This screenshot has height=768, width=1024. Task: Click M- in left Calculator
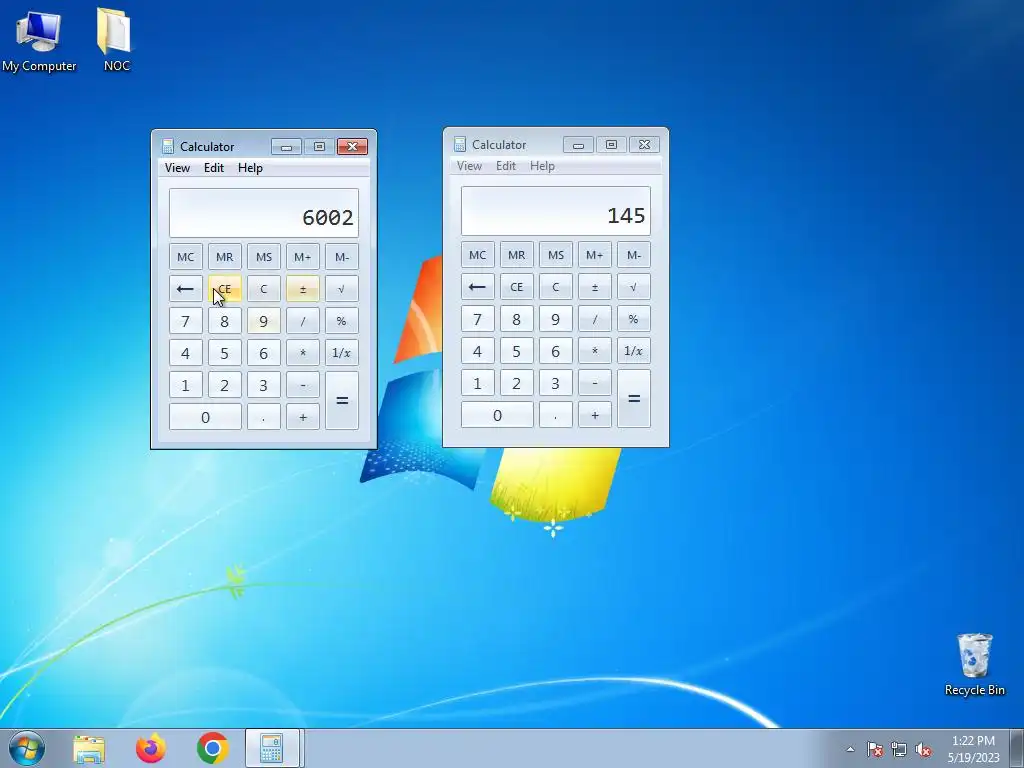pyautogui.click(x=342, y=257)
